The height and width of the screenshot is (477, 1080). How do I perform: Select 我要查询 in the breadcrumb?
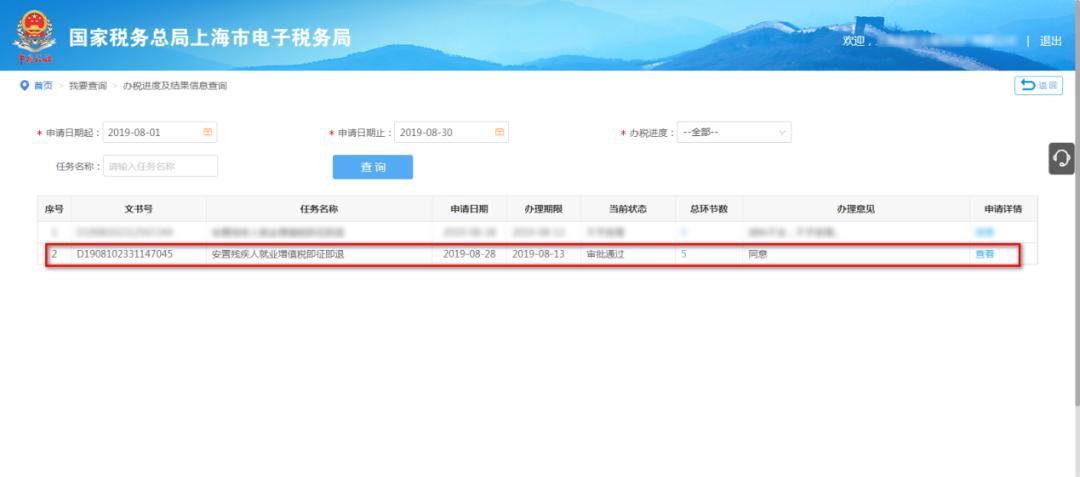coord(88,86)
